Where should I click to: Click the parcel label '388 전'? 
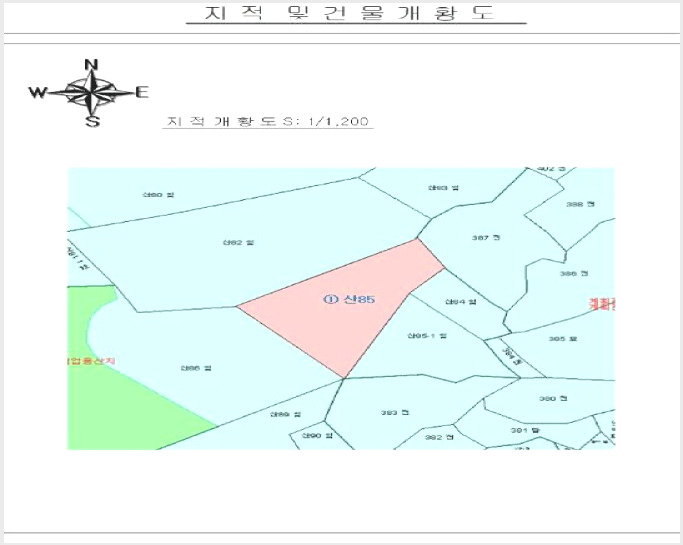pyautogui.click(x=580, y=204)
